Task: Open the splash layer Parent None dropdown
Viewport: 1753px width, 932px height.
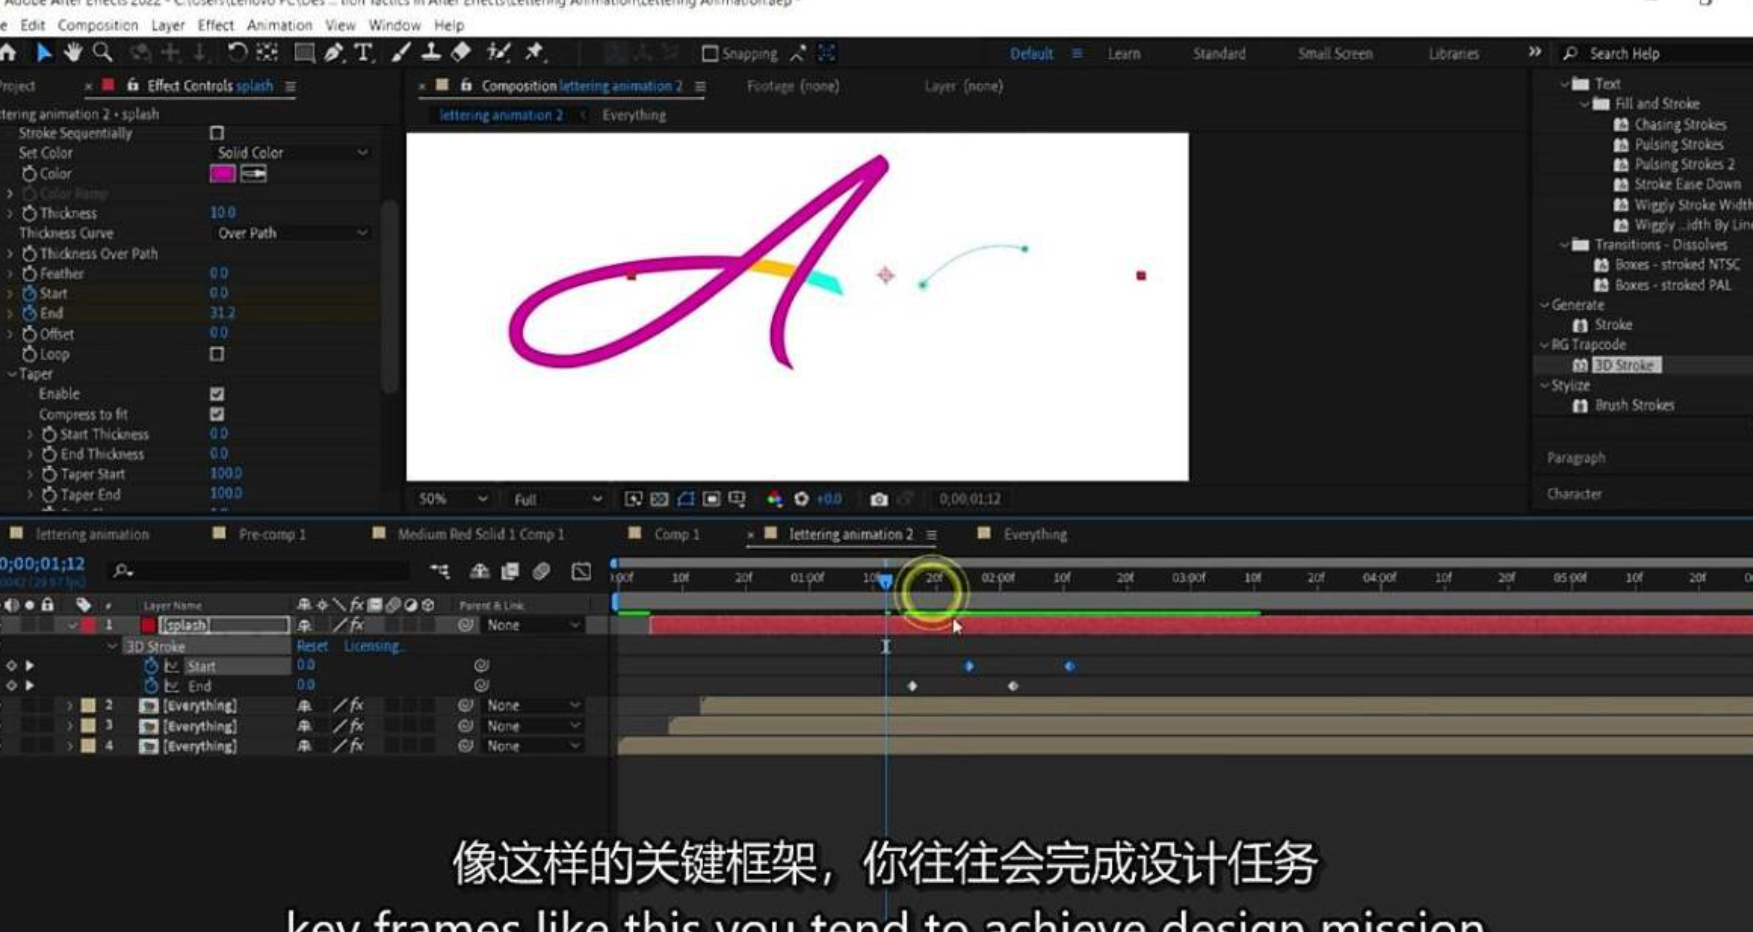Action: pos(532,625)
